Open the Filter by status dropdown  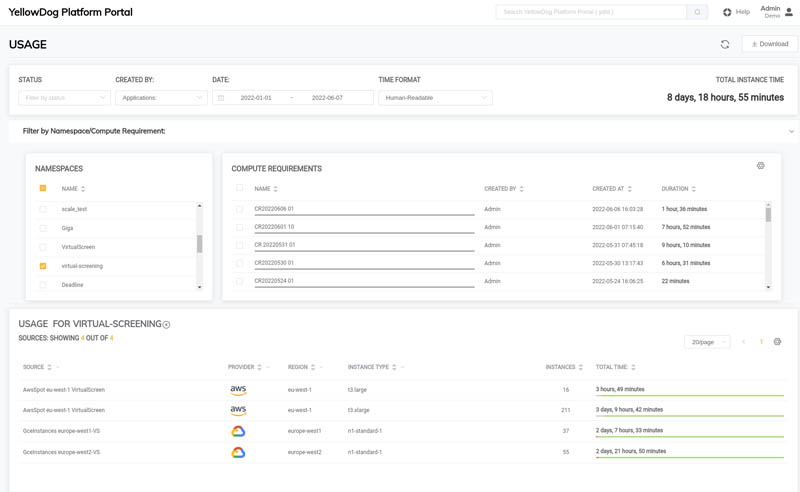tap(64, 98)
